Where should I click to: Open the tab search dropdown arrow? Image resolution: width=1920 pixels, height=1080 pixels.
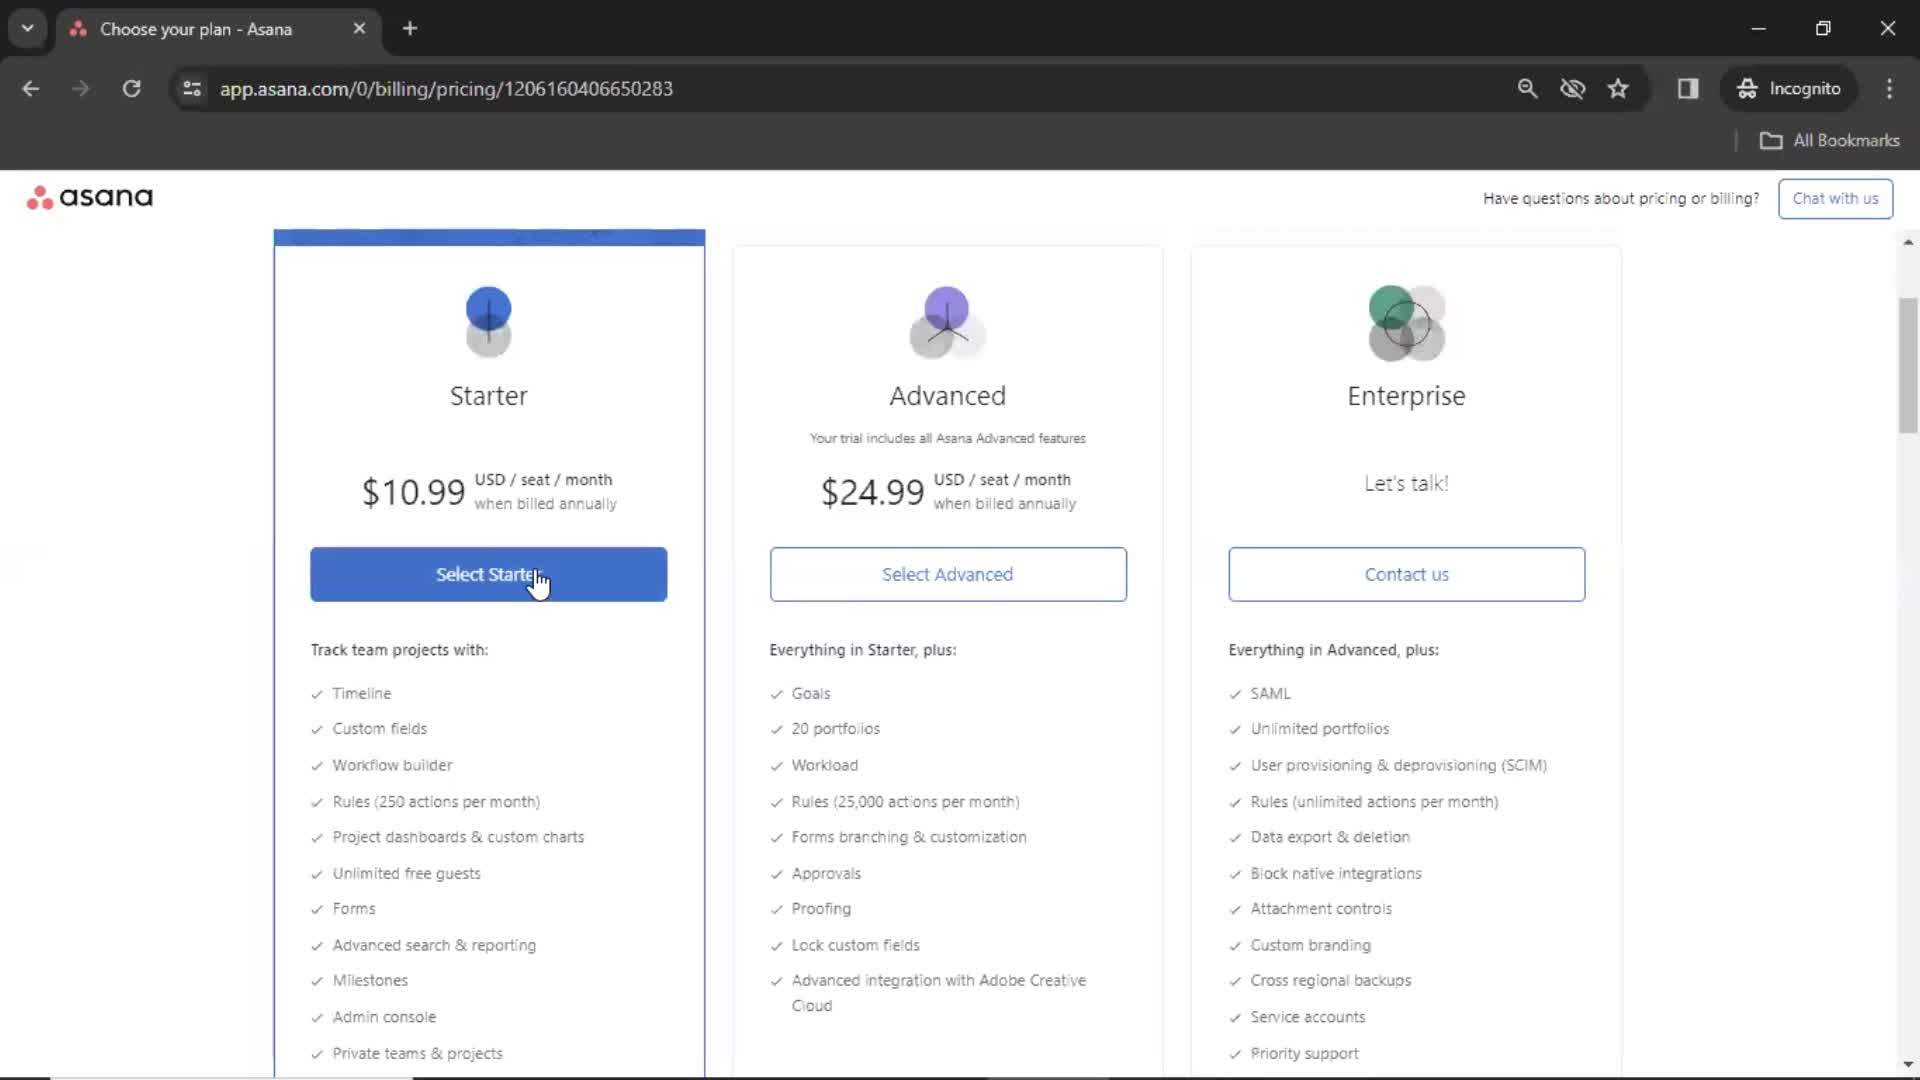28,29
